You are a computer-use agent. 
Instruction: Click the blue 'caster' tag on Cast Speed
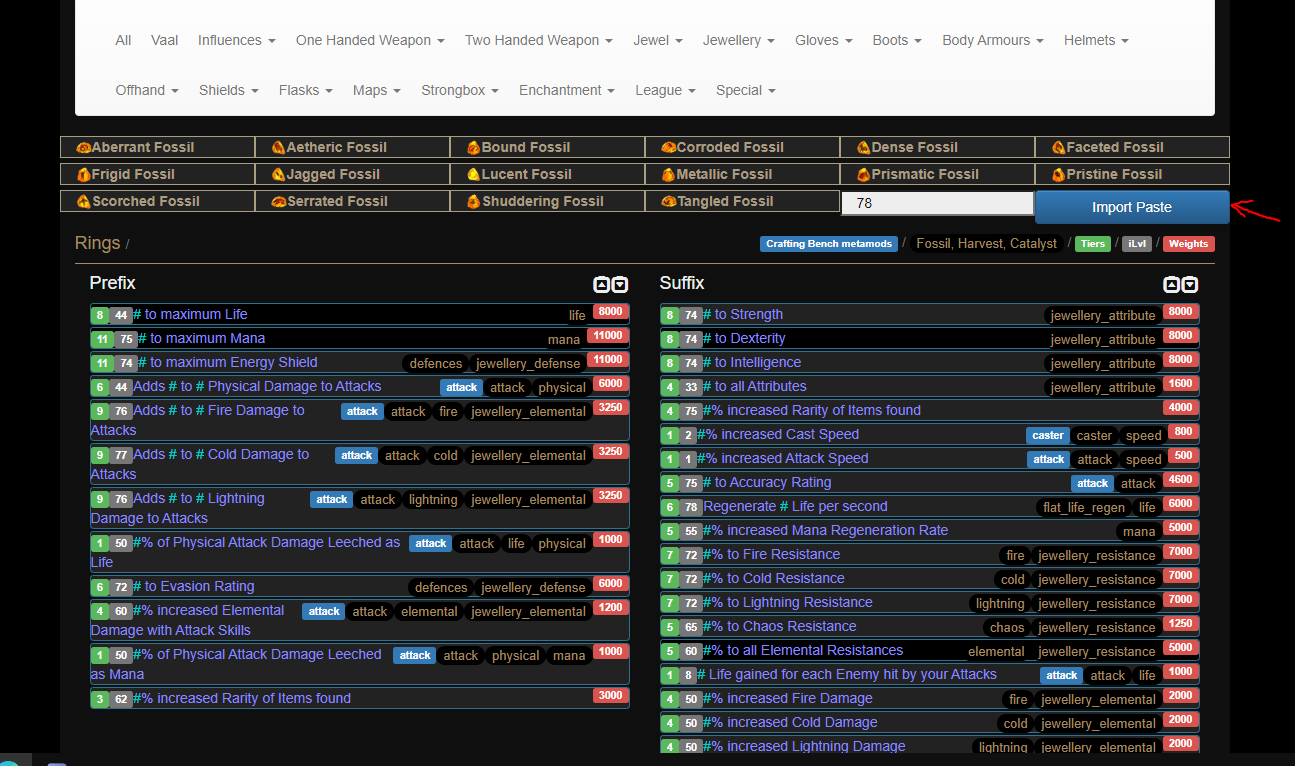point(1048,435)
